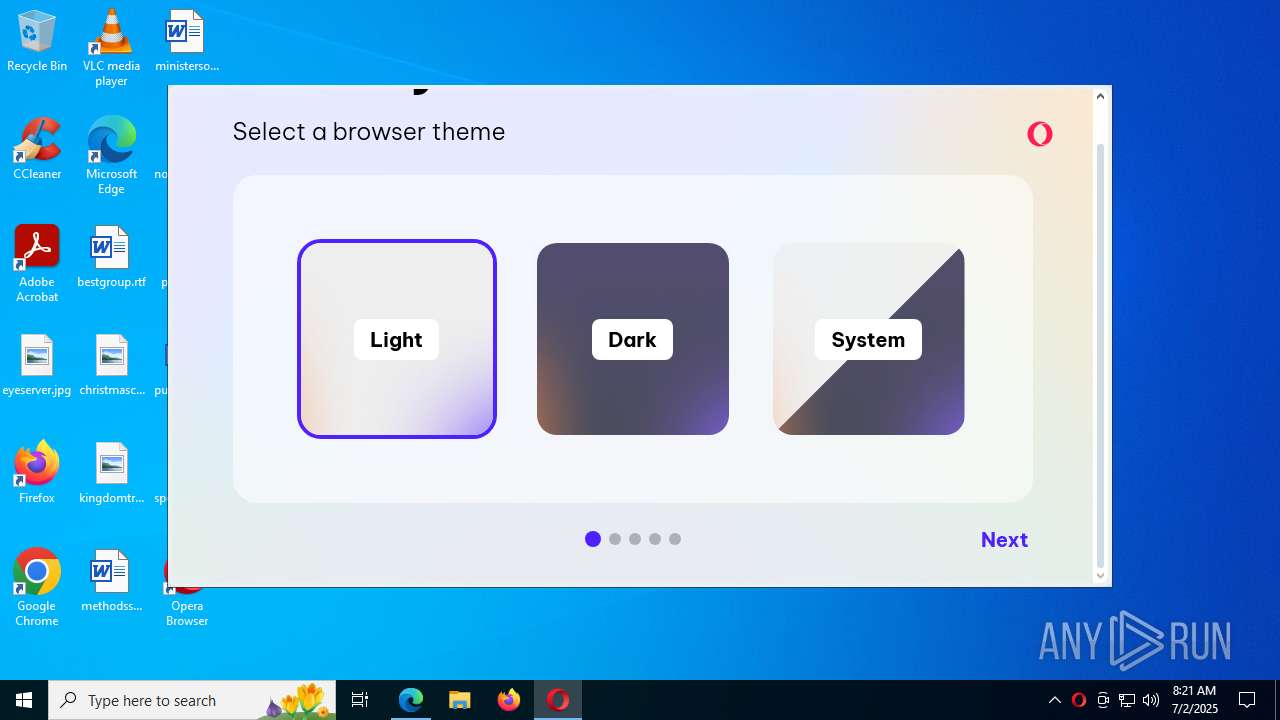Pick the System browser theme

pyautogui.click(x=869, y=339)
